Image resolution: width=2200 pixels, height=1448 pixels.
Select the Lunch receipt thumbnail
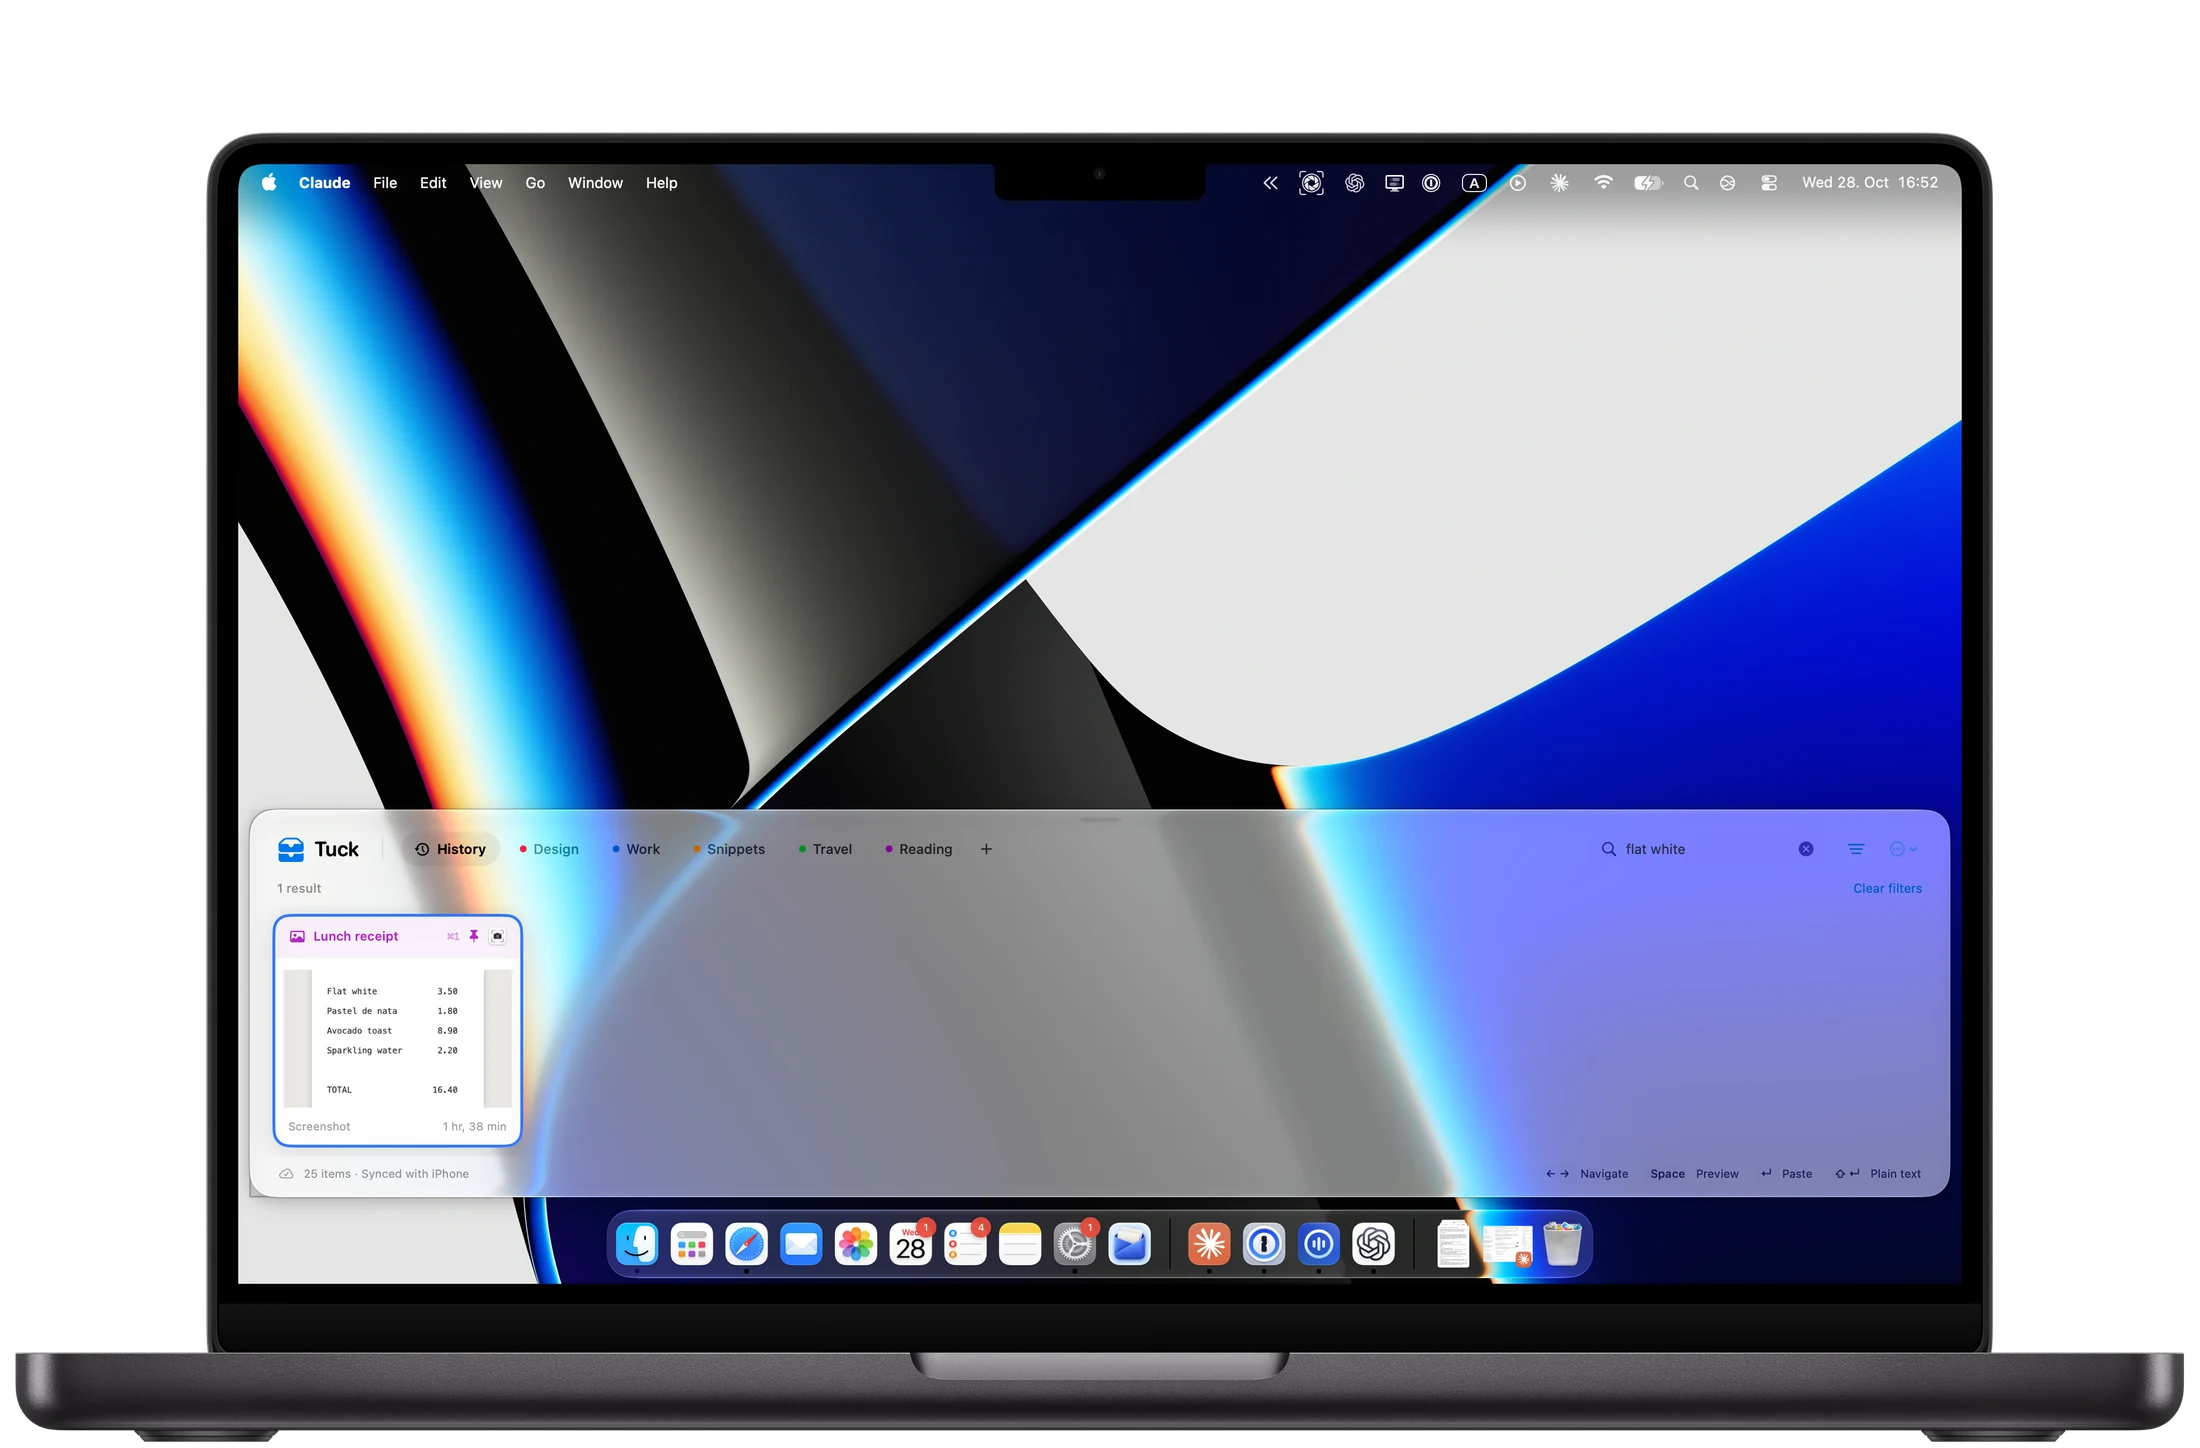click(x=398, y=1038)
